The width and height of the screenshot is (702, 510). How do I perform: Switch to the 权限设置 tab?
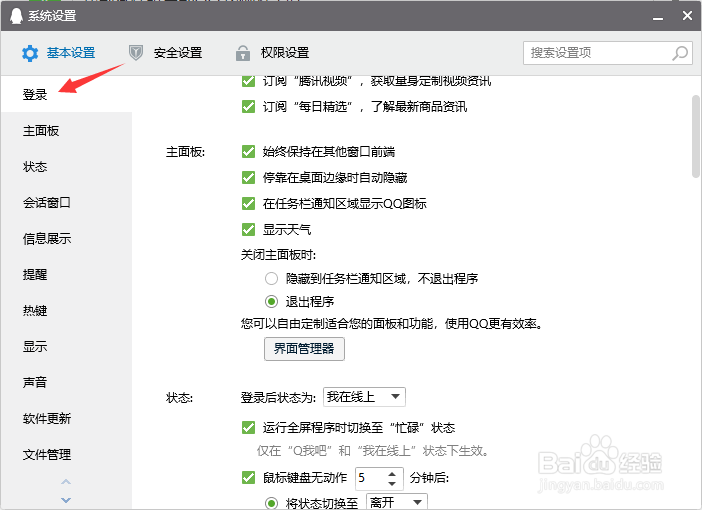[x=272, y=53]
